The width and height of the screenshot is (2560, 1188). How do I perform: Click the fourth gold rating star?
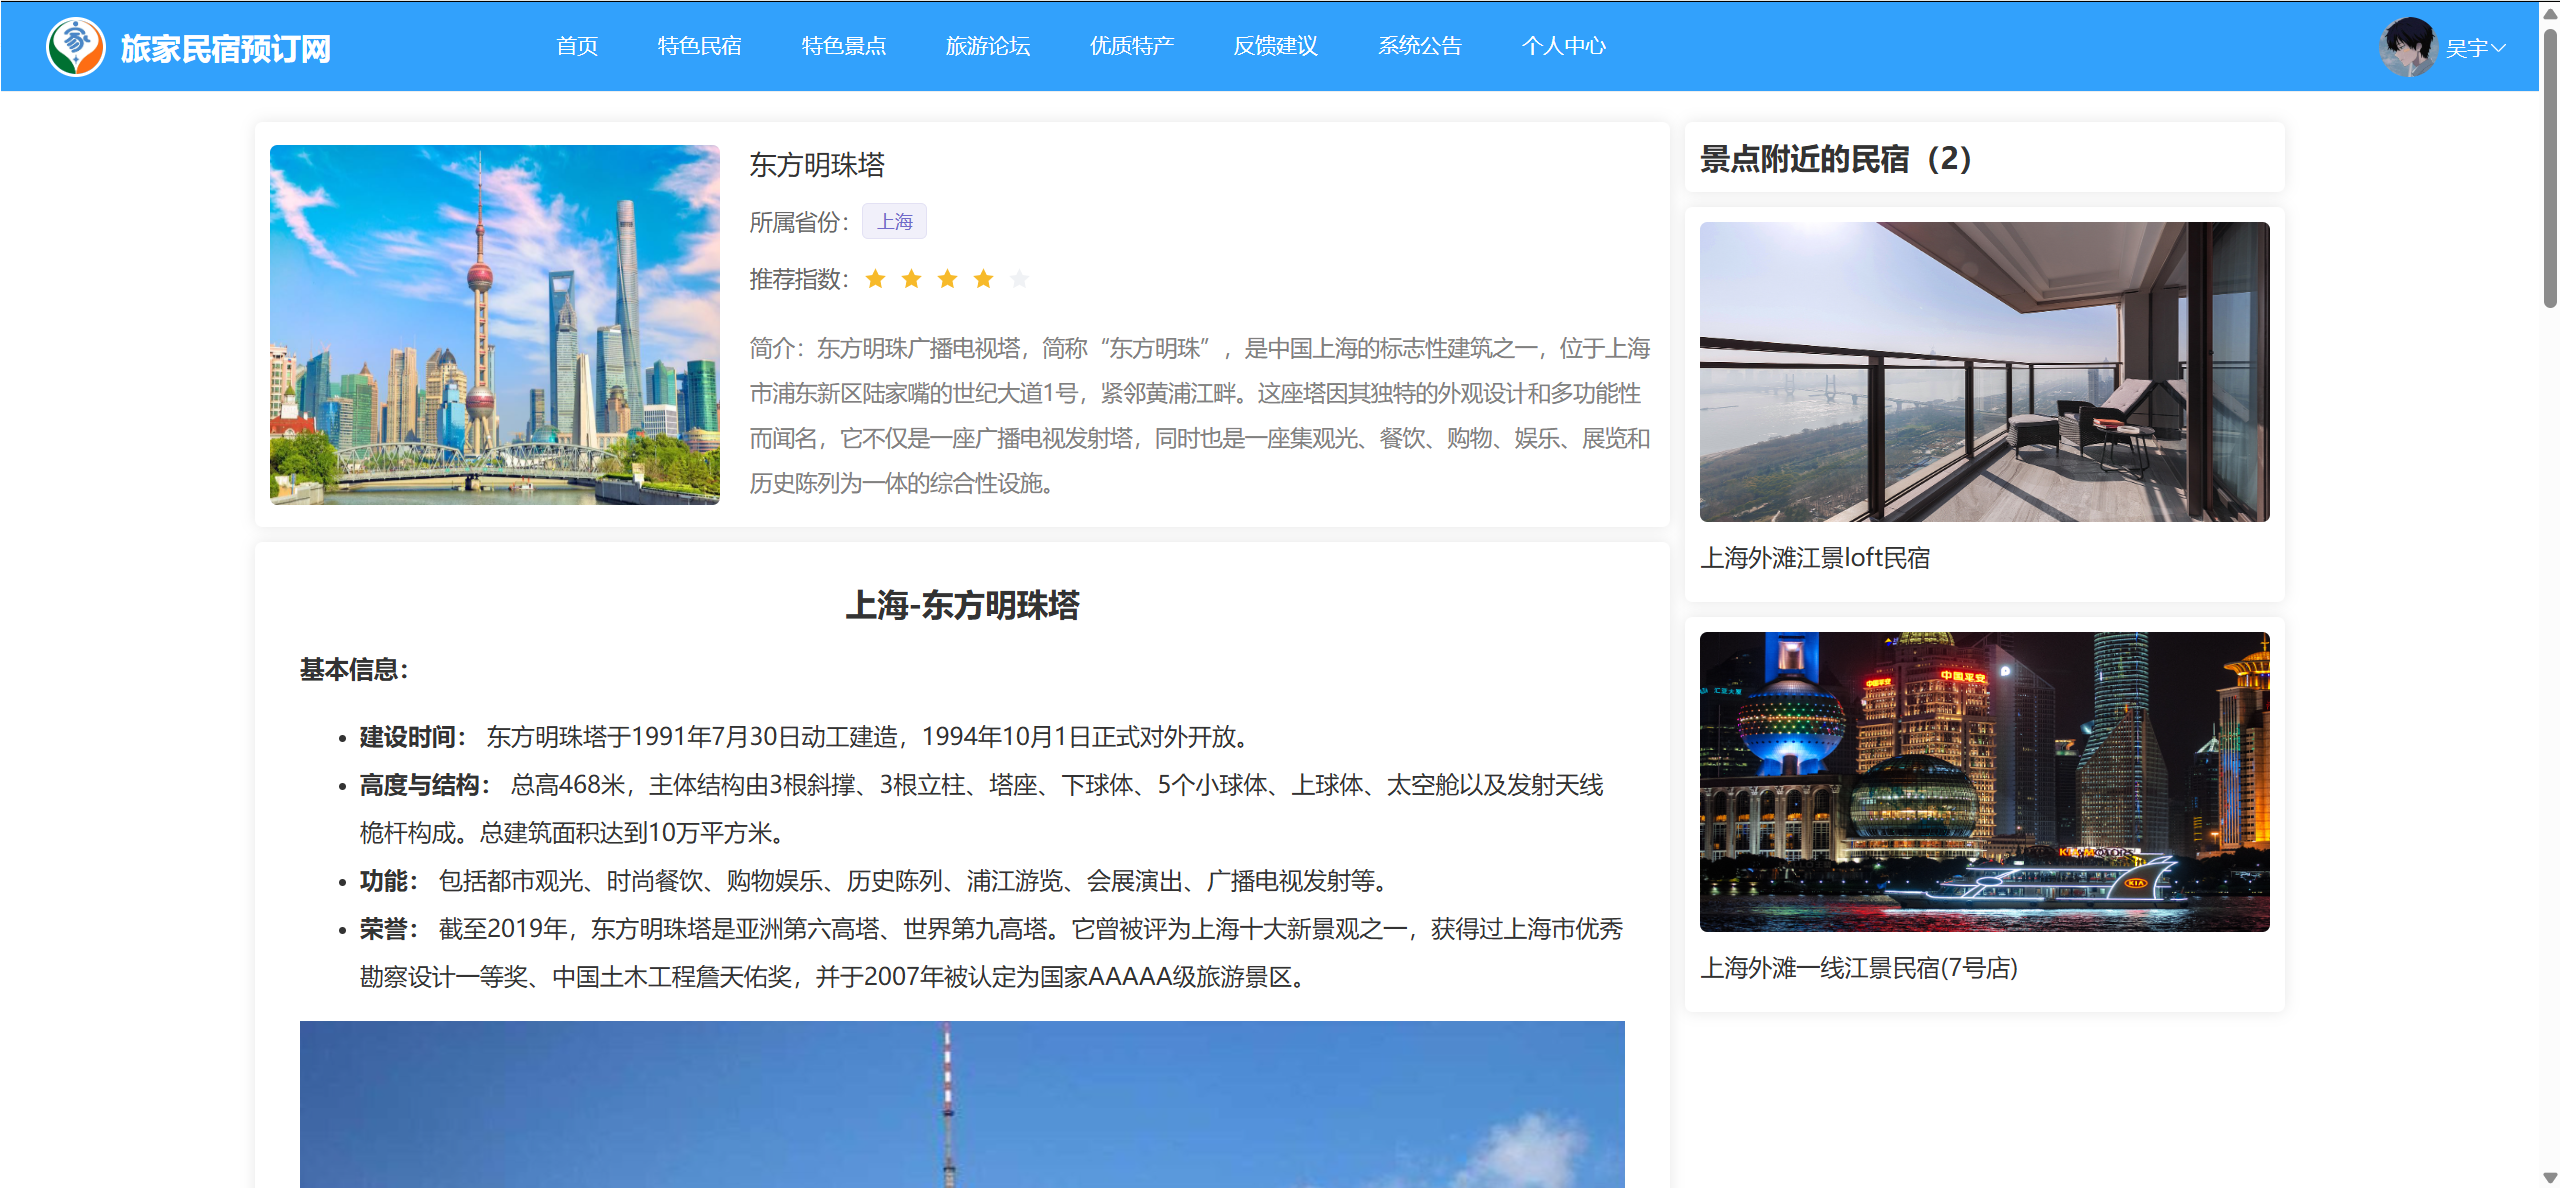[983, 279]
